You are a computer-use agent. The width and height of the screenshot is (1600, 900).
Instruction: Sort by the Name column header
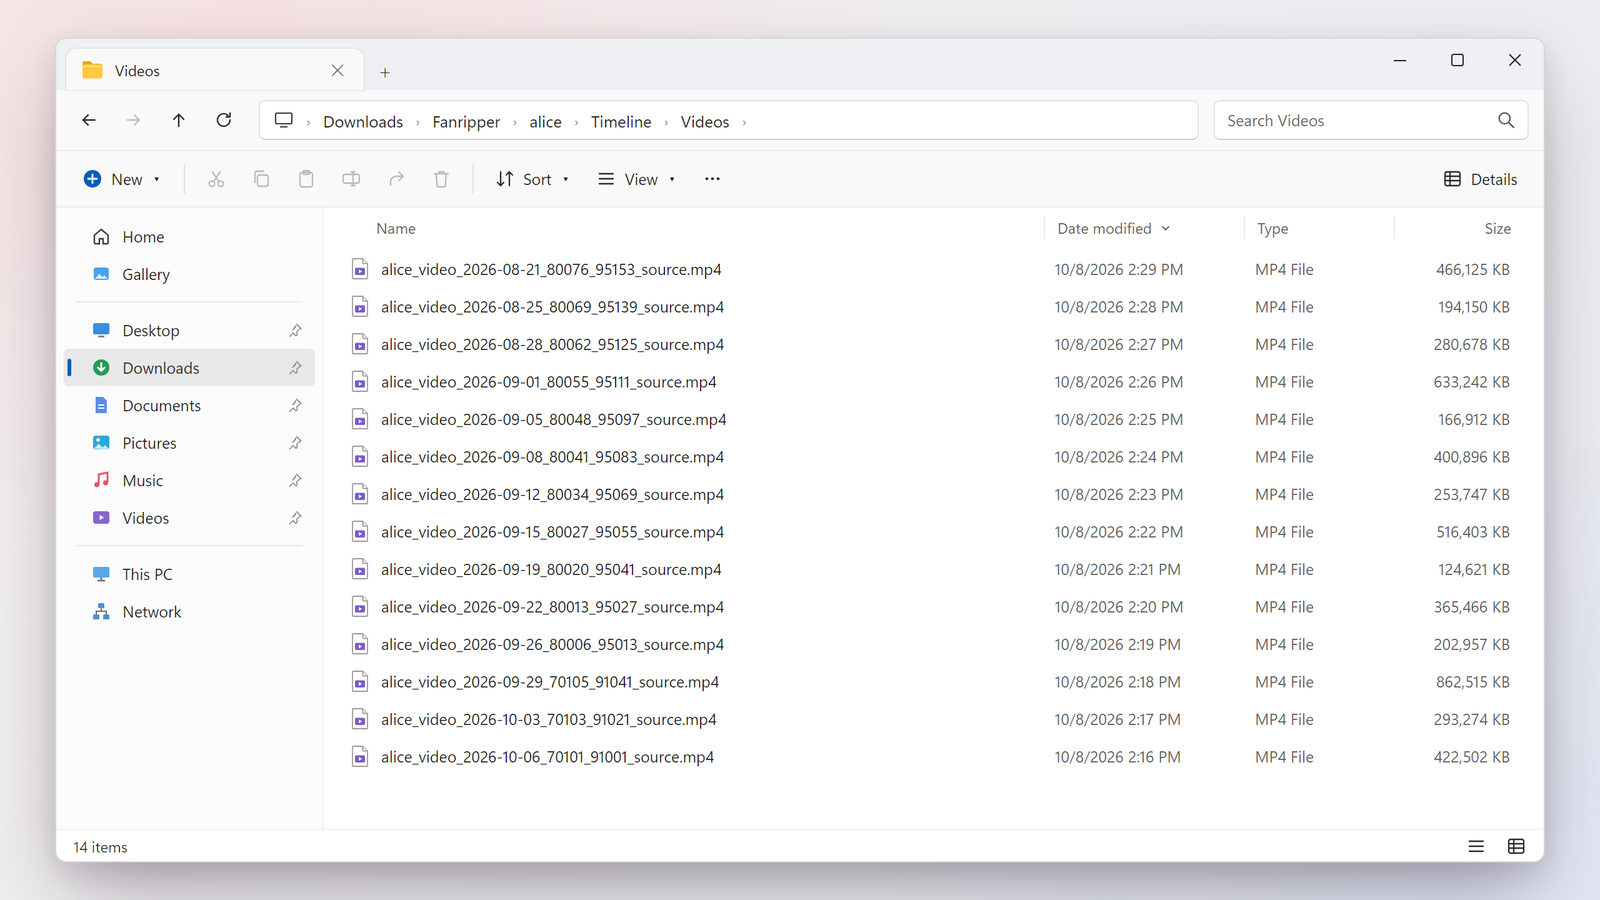coord(396,229)
